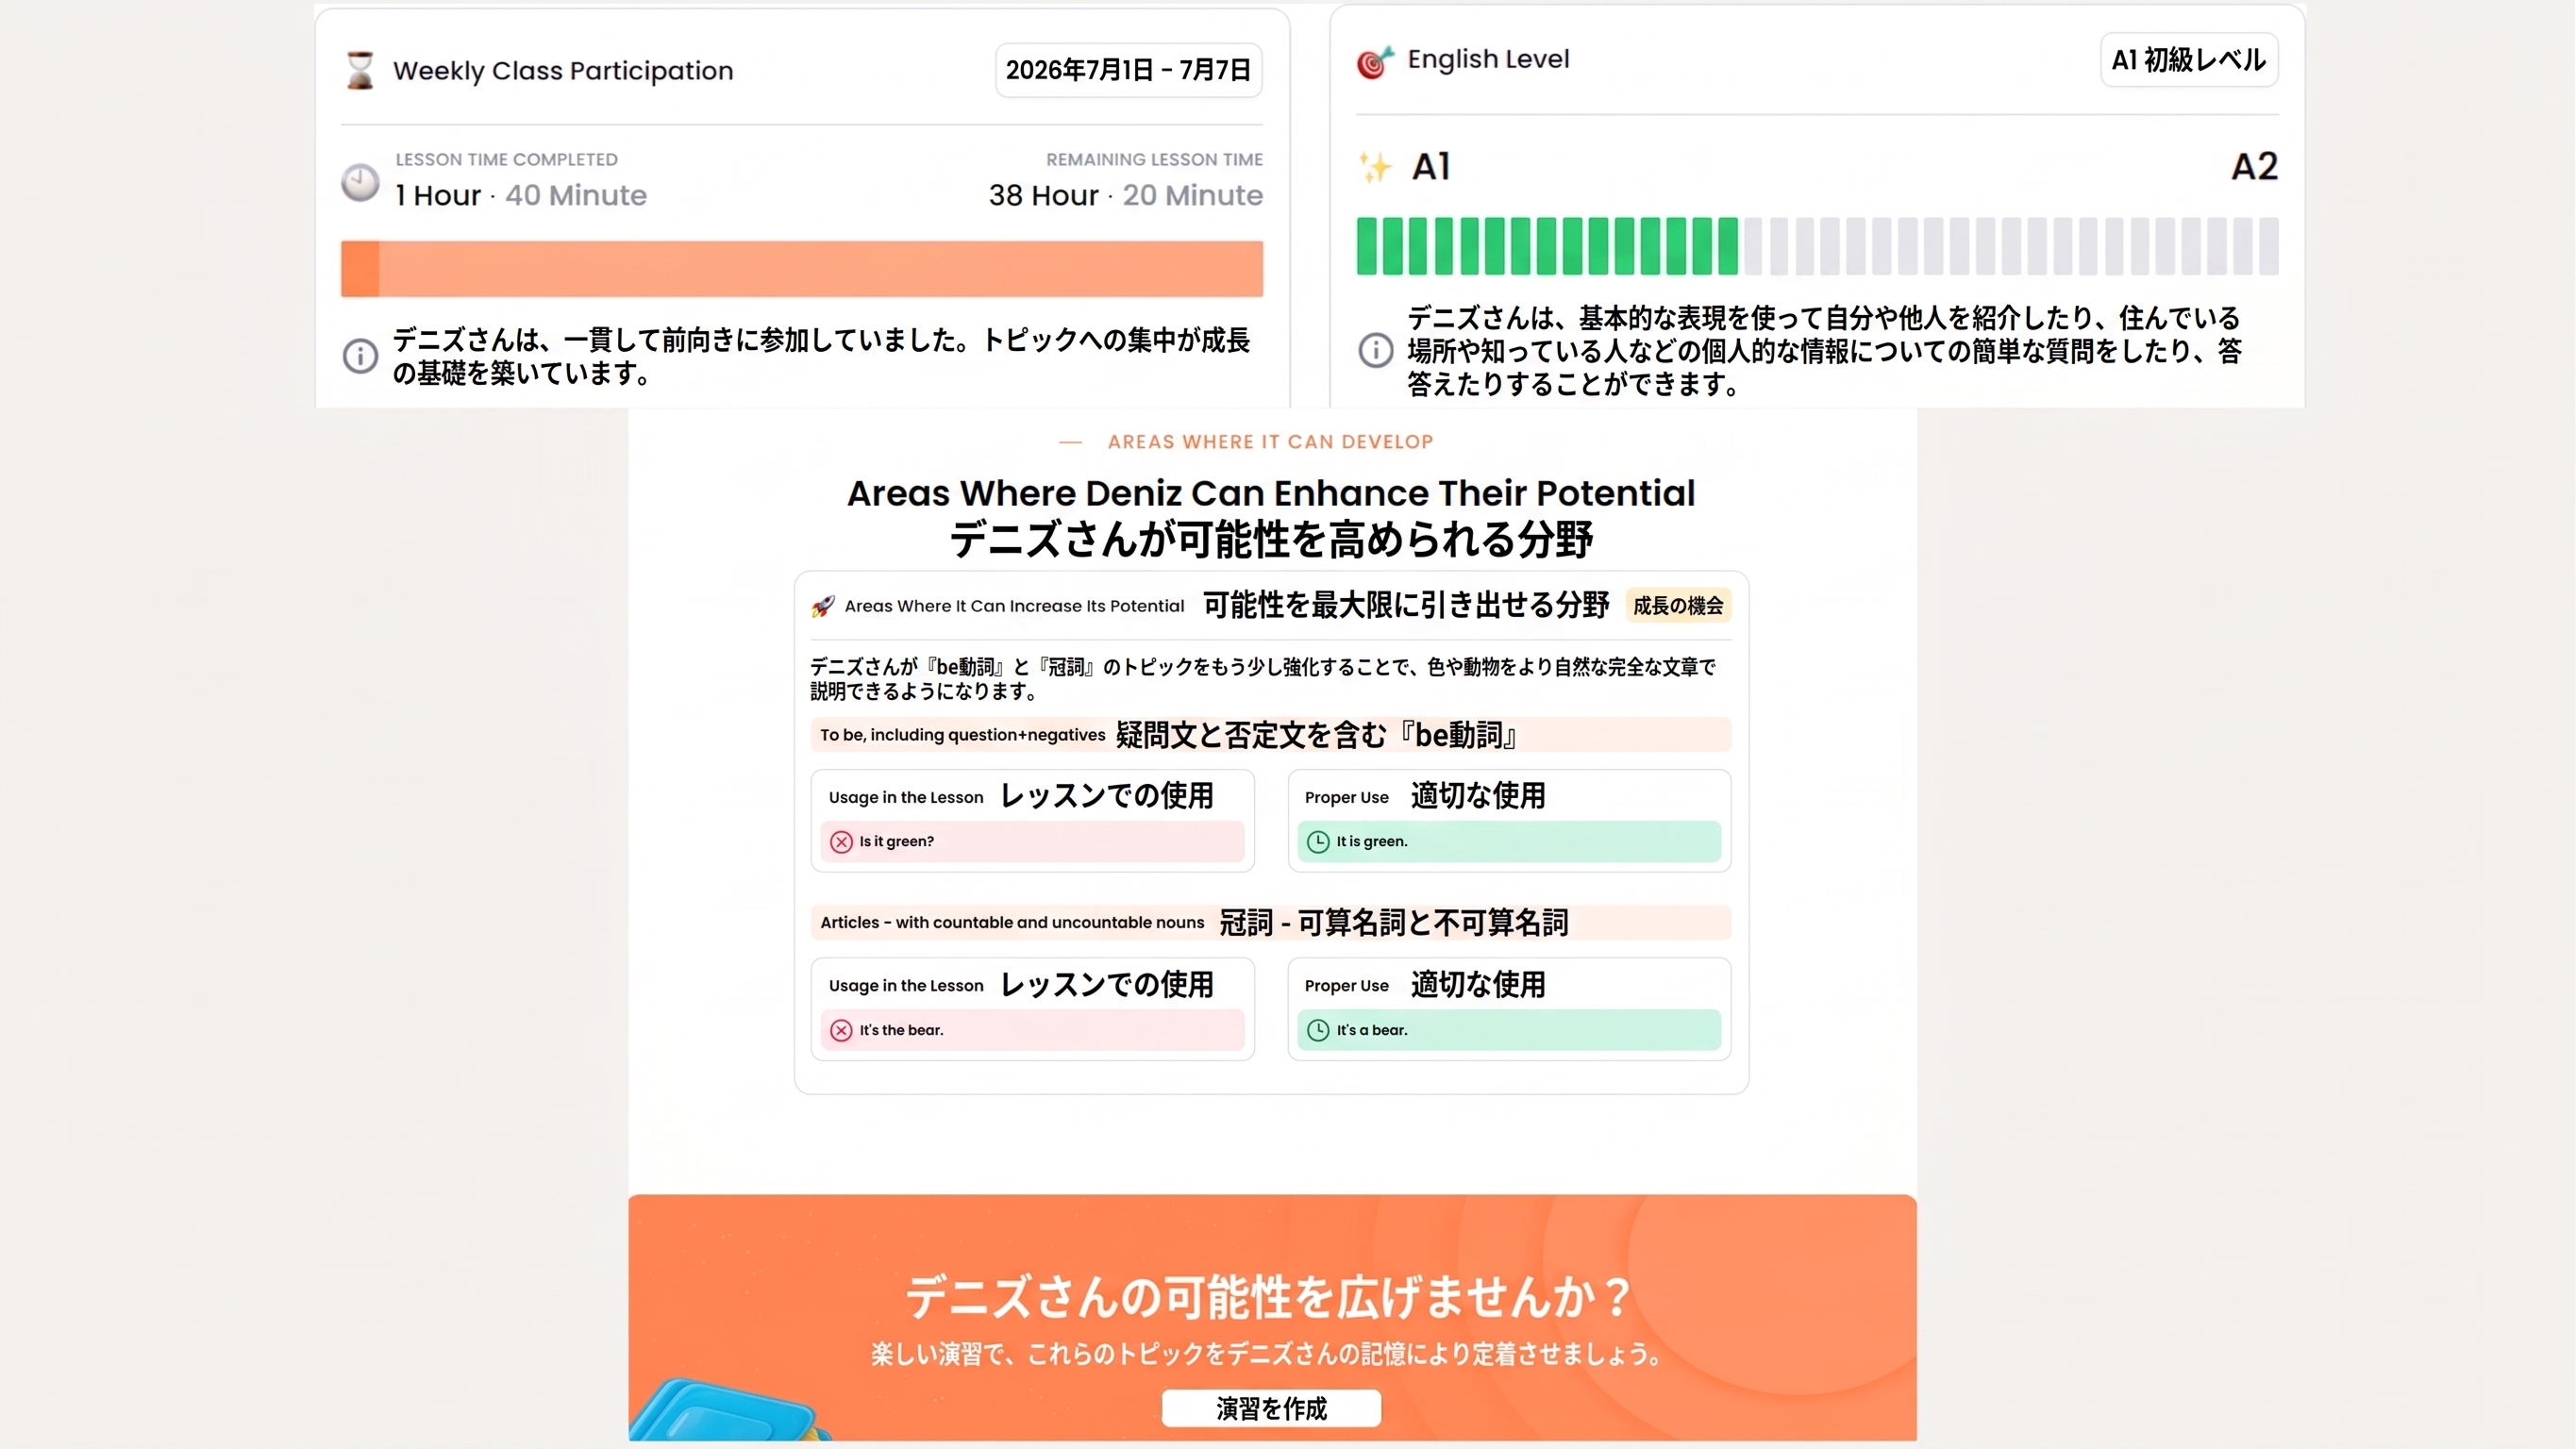This screenshot has height=1449, width=2576.
Task: Click the orange lesson time progress bar
Action: (x=801, y=269)
